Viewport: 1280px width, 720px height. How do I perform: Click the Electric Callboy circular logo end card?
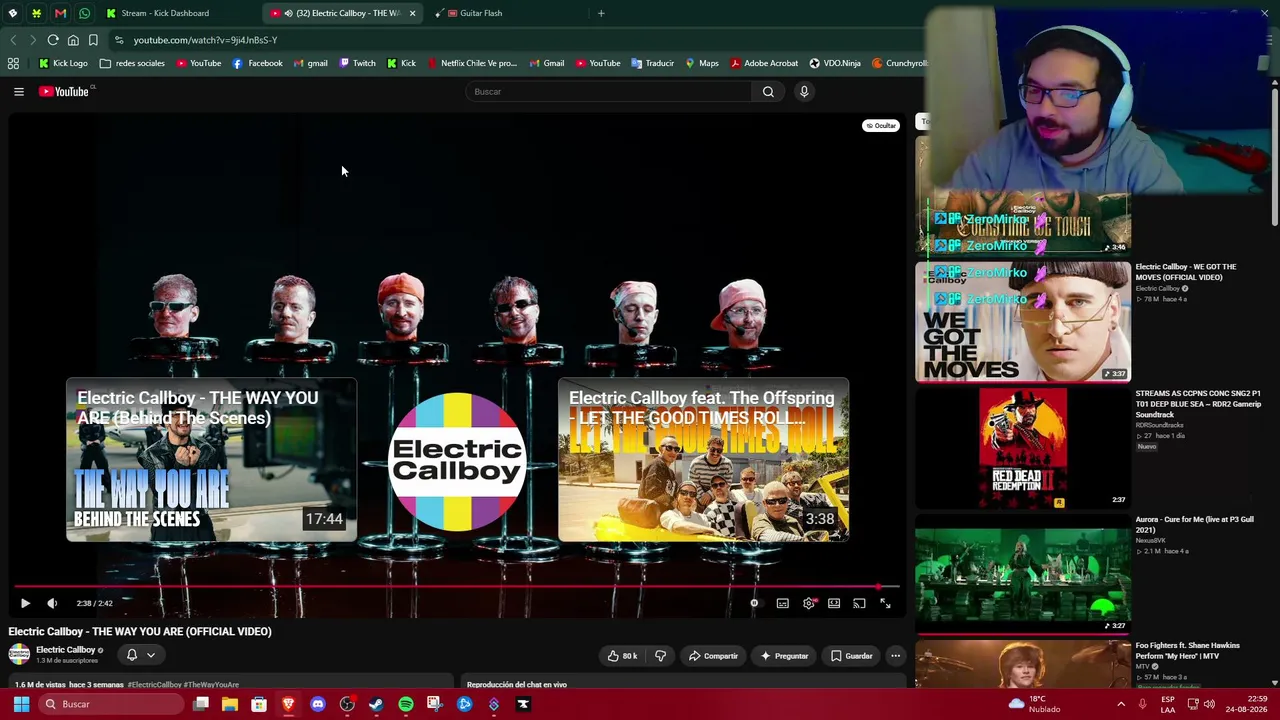point(457,461)
